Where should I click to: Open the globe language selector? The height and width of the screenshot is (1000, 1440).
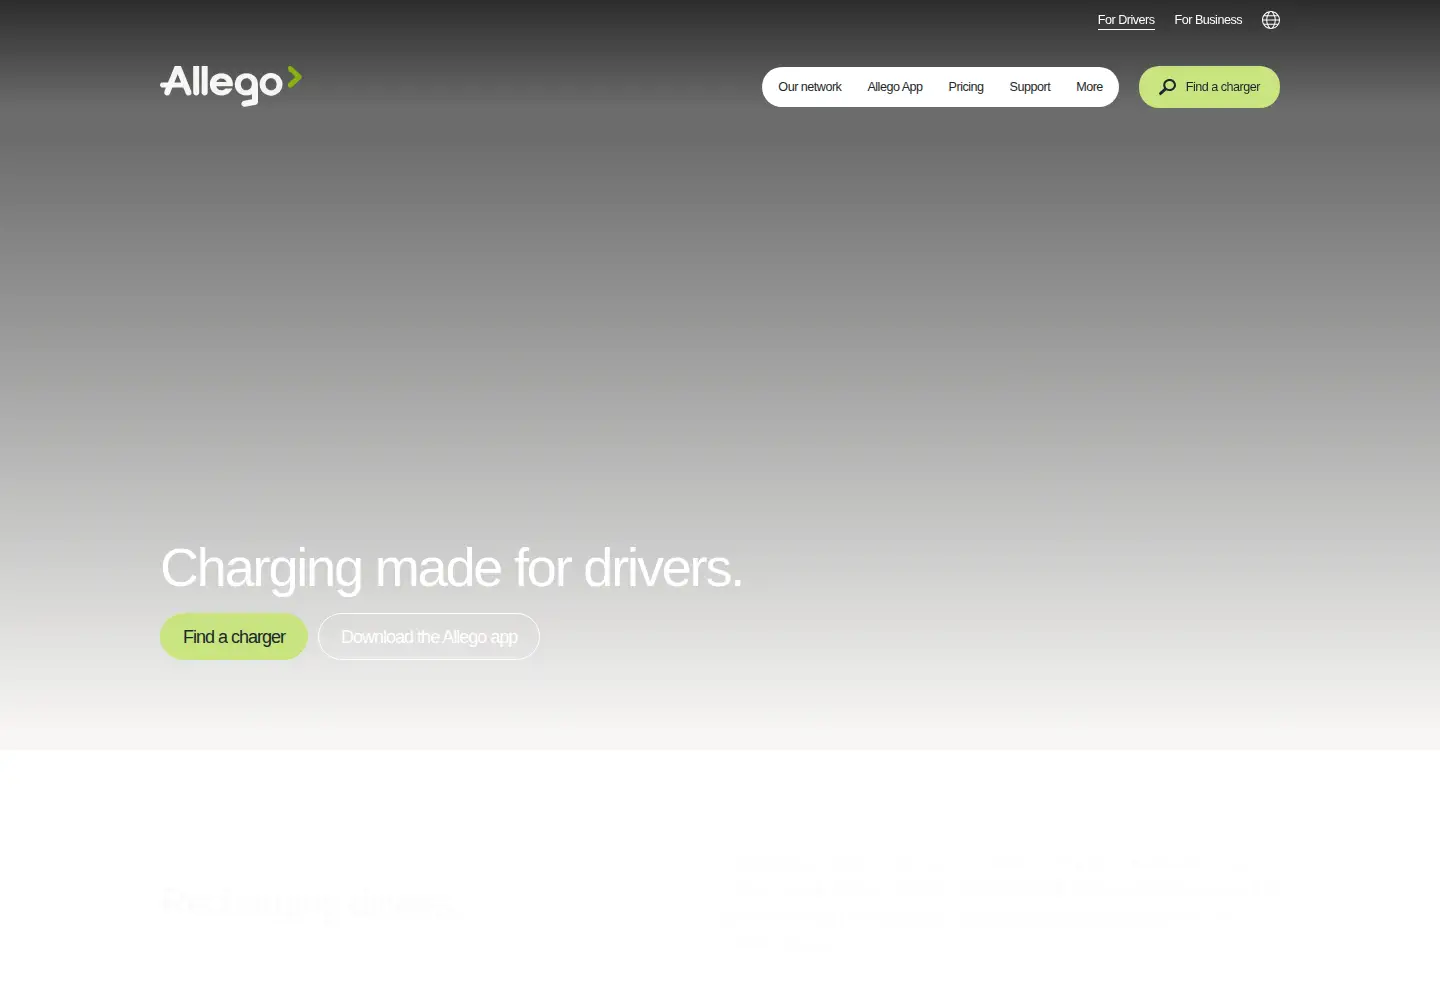1271,20
